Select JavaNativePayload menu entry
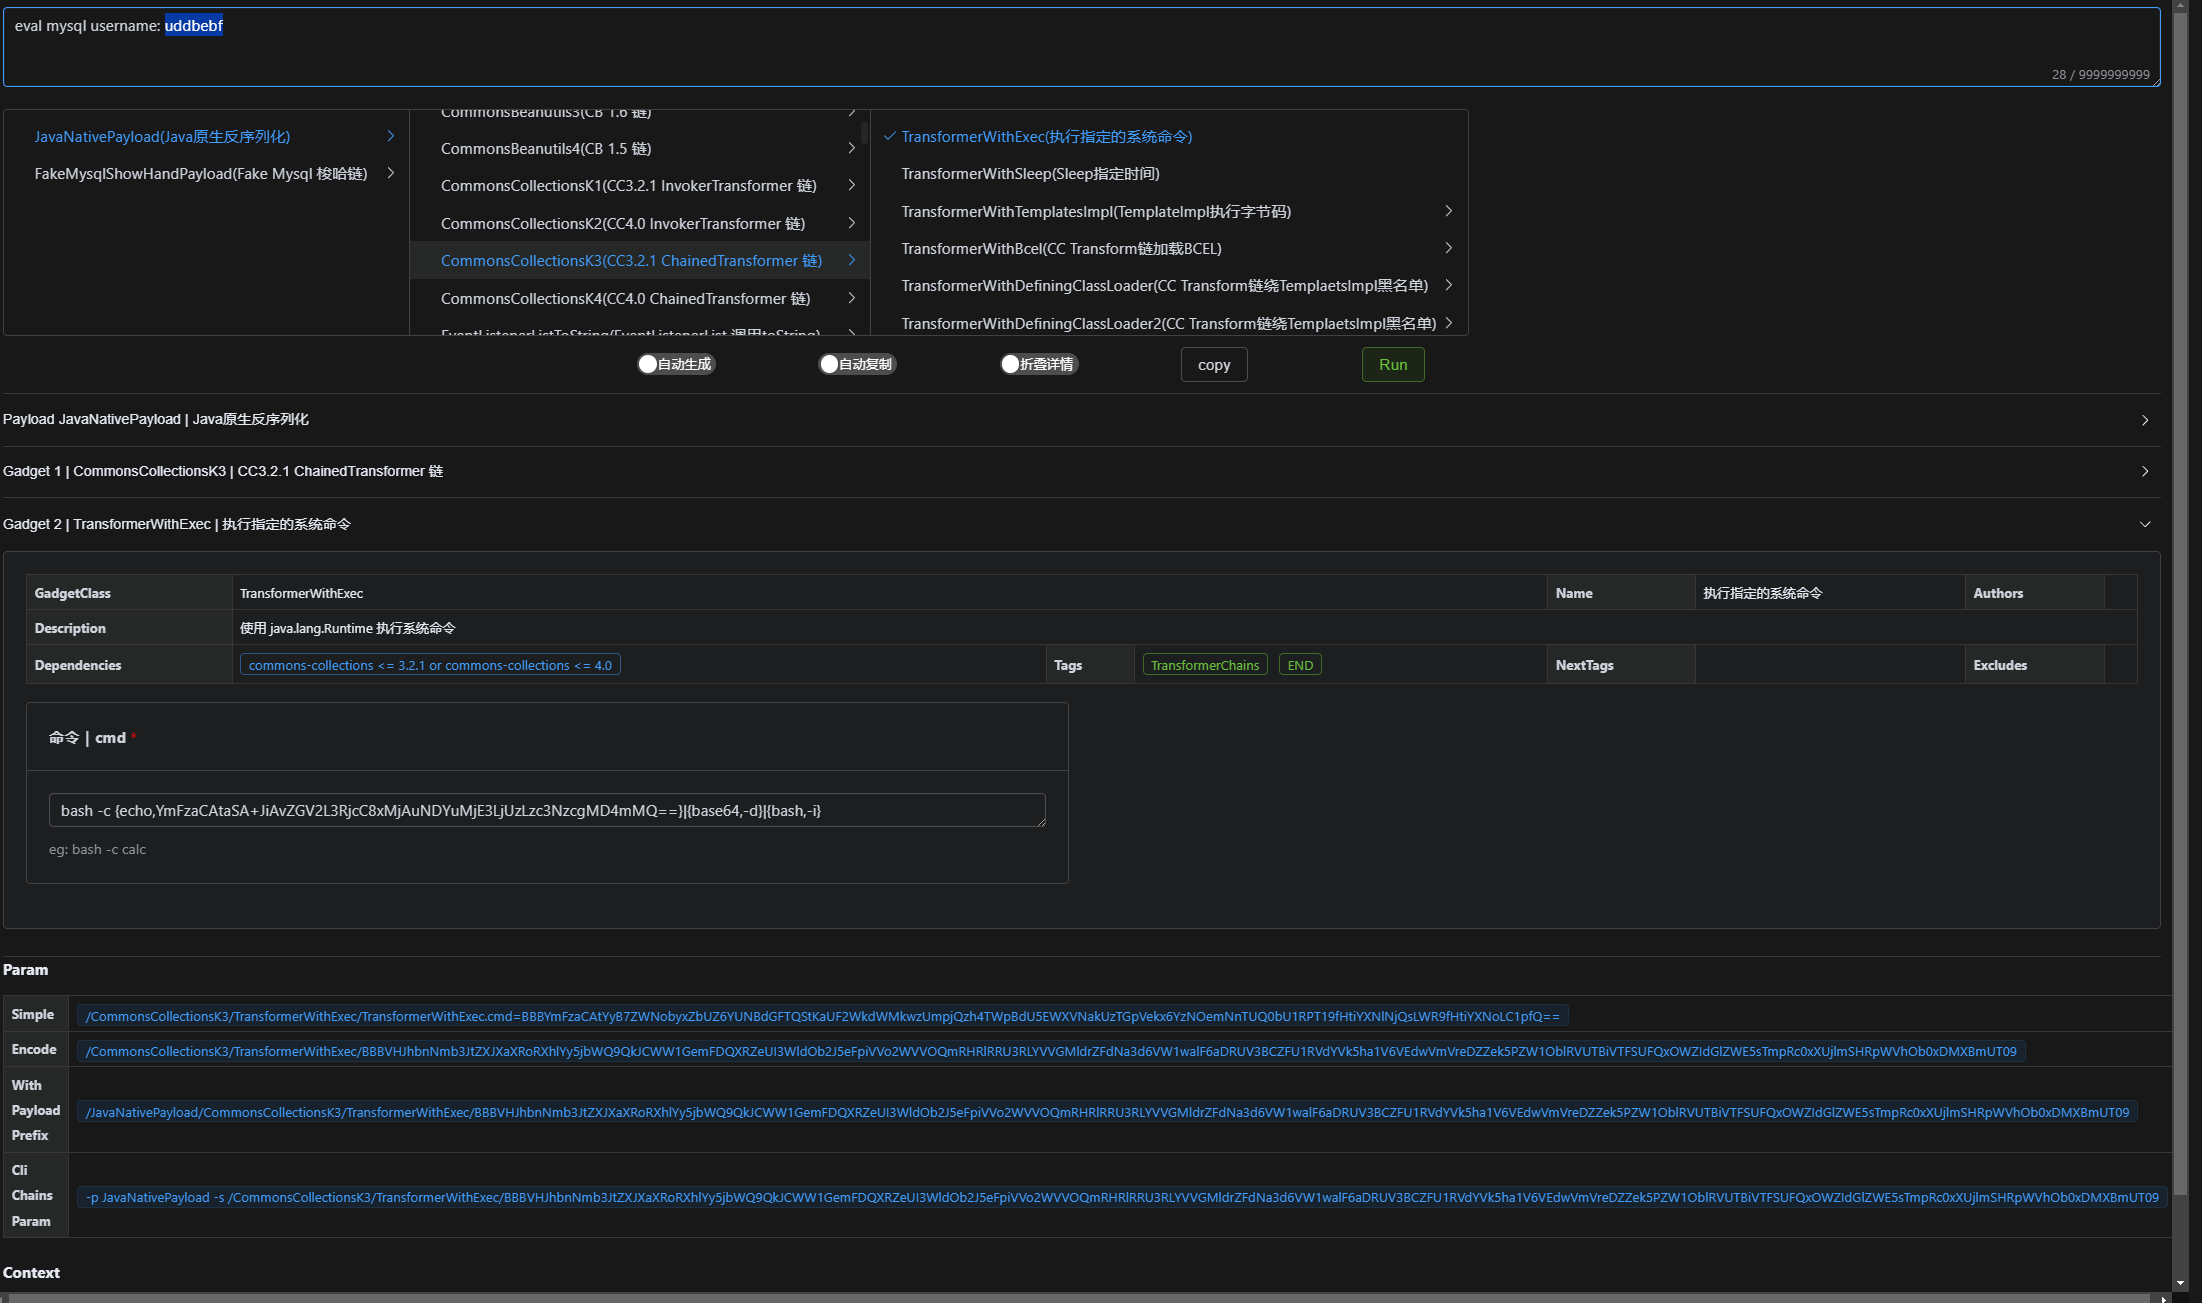 point(206,137)
